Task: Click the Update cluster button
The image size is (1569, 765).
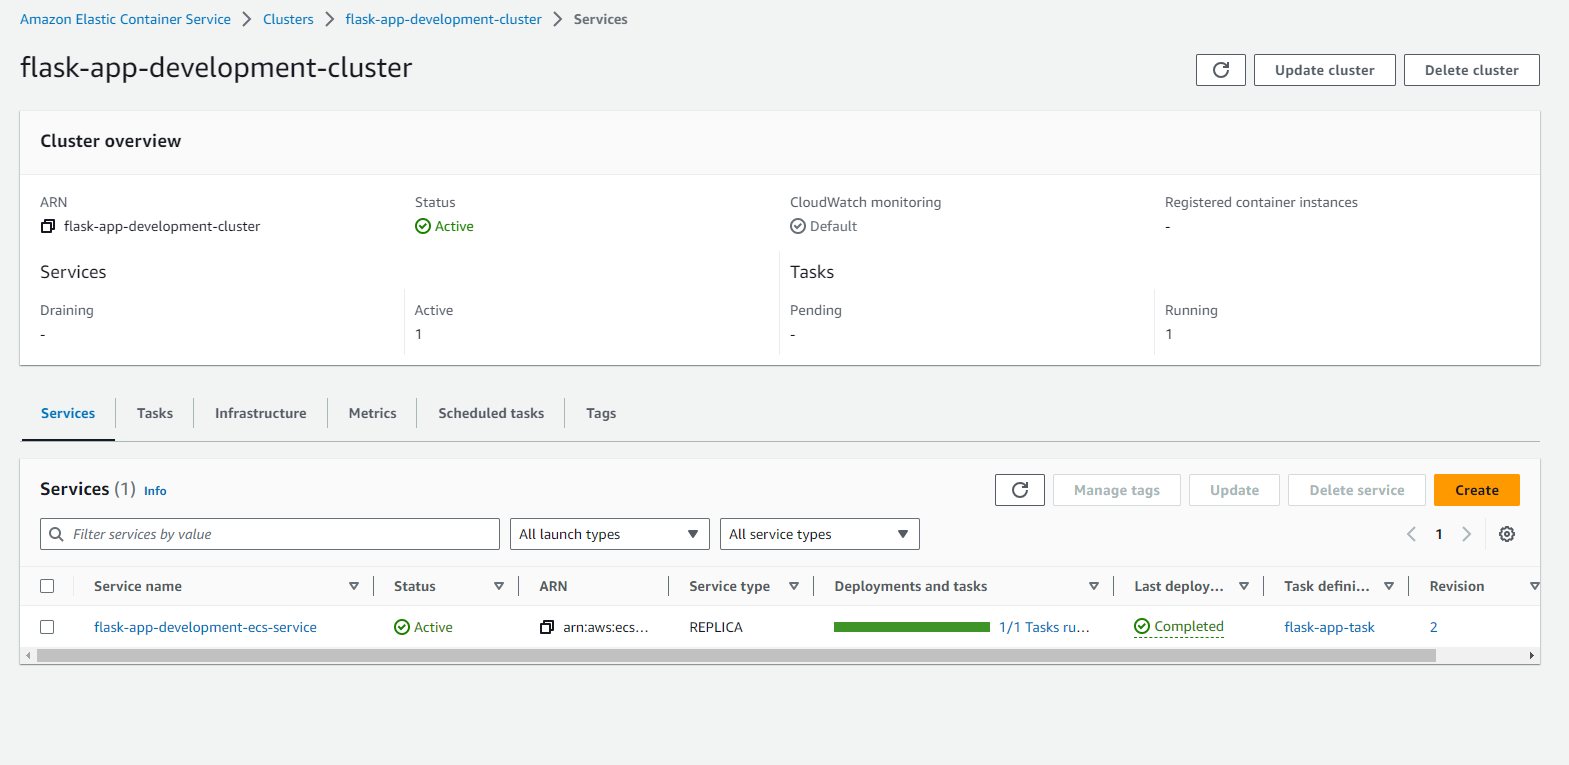Action: tap(1325, 70)
